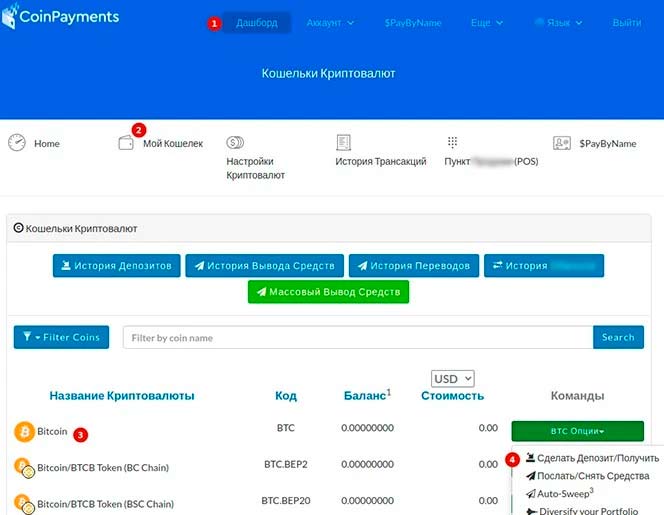The image size is (664, 515).
Task: Click the orange Bitcoin coin icon
Action: (23, 432)
